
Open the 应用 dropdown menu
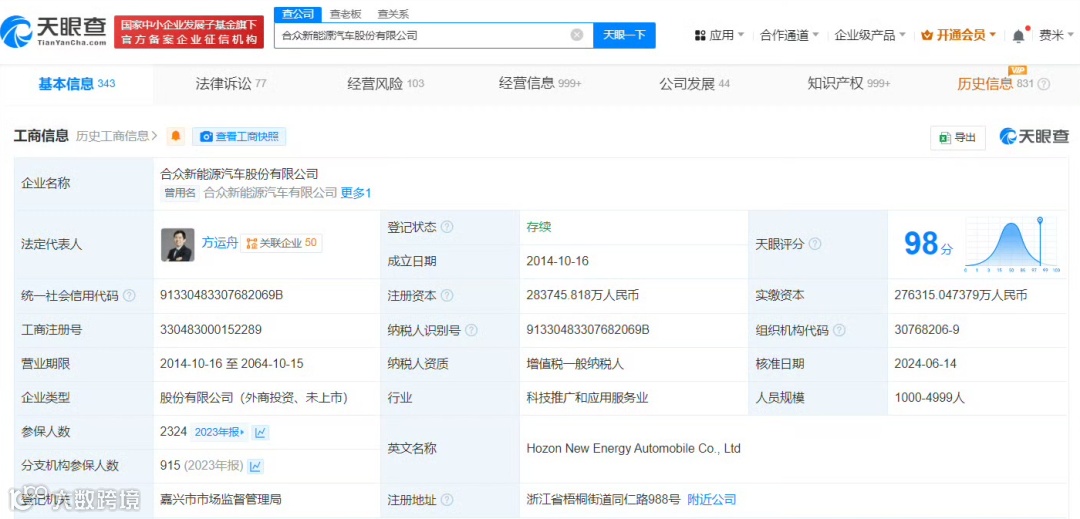click(720, 35)
